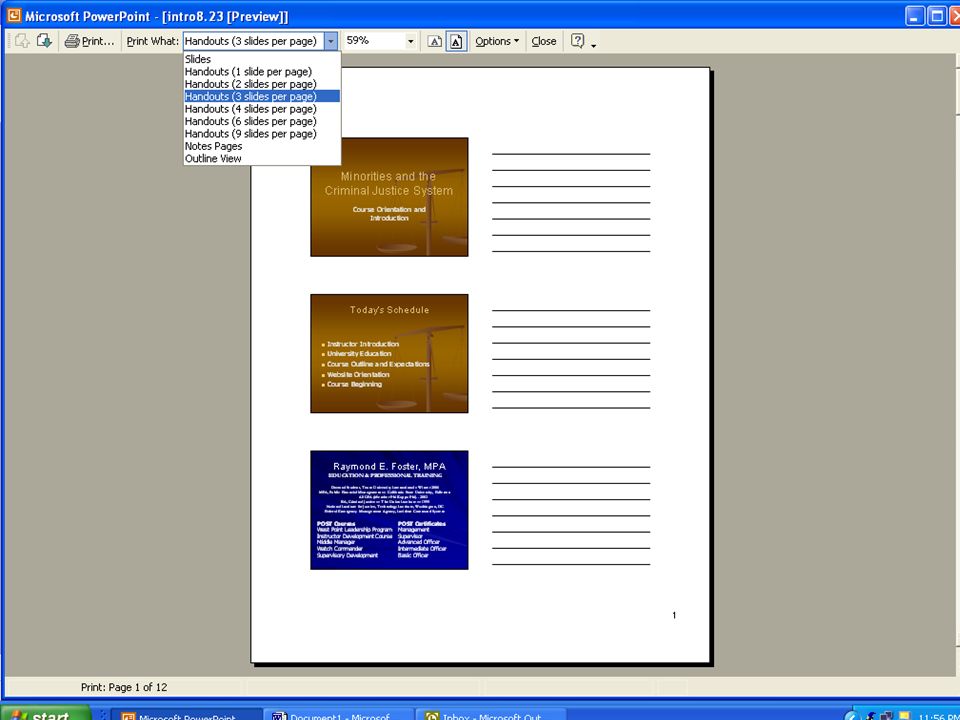960x720 pixels.
Task: Select Notes Pages option
Action: pos(262,146)
